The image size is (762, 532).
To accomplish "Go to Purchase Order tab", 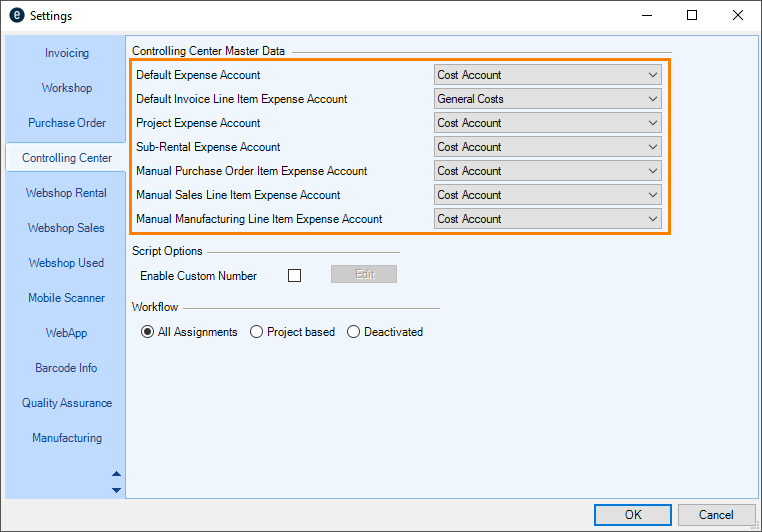I will (x=66, y=123).
